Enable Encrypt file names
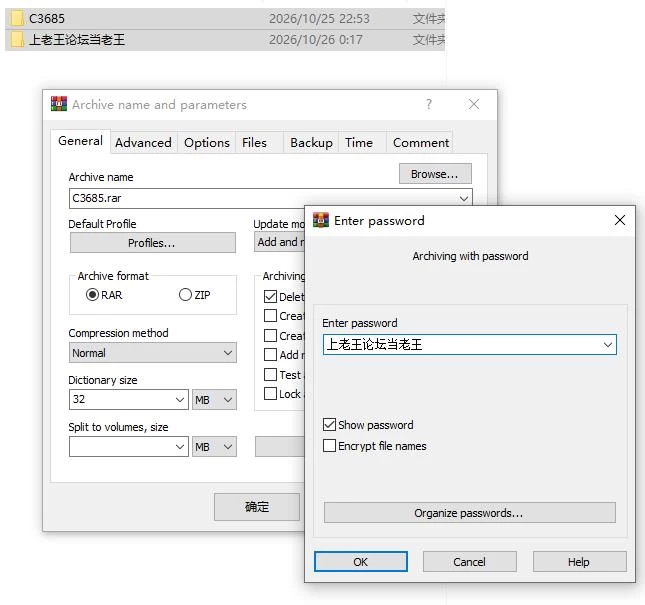 click(x=329, y=445)
